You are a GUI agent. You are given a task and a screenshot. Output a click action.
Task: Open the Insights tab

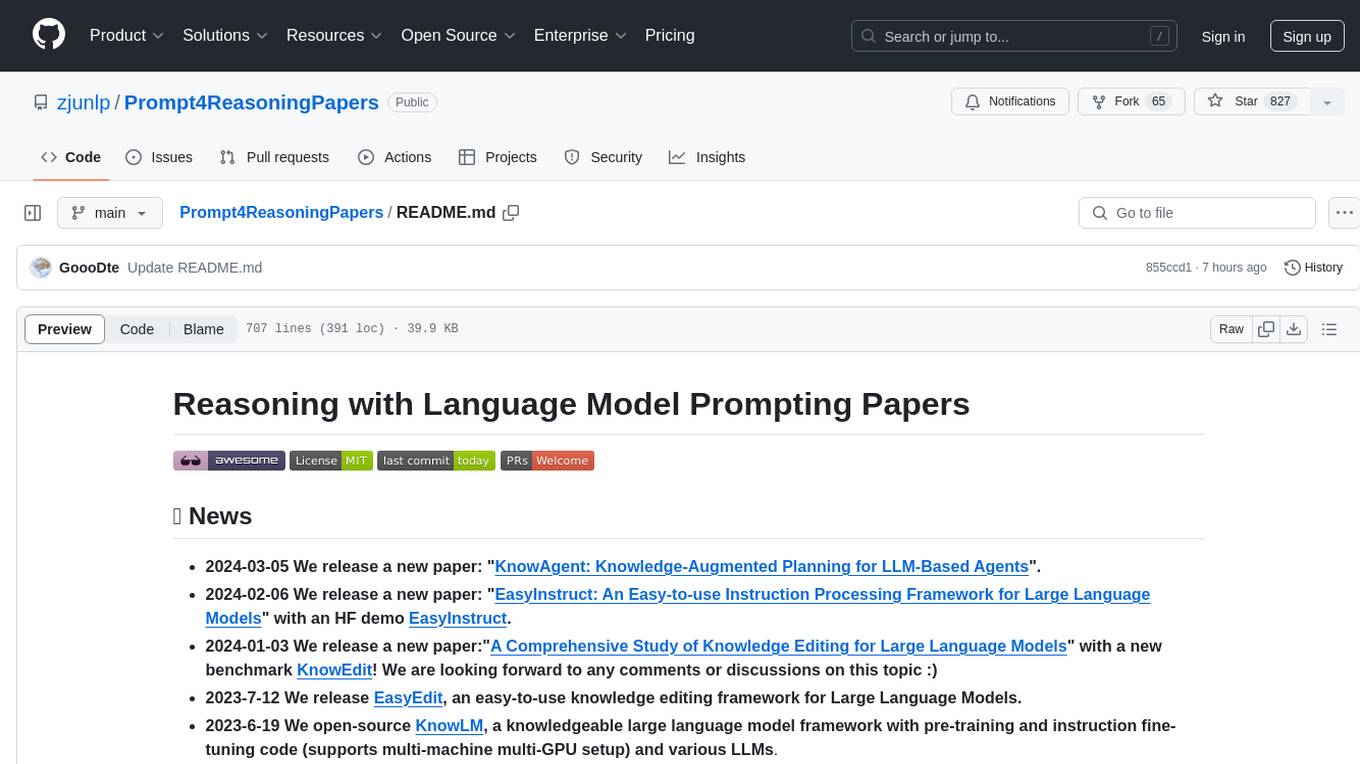(x=707, y=157)
